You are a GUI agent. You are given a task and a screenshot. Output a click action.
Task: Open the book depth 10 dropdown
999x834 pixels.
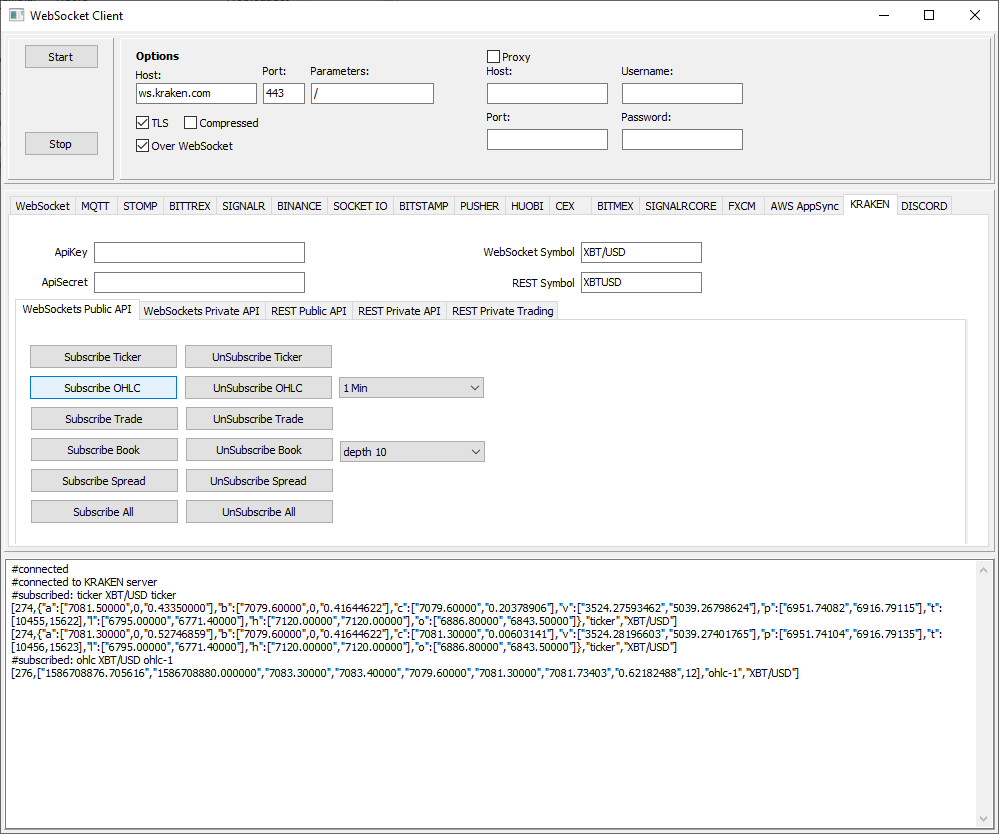coord(412,452)
